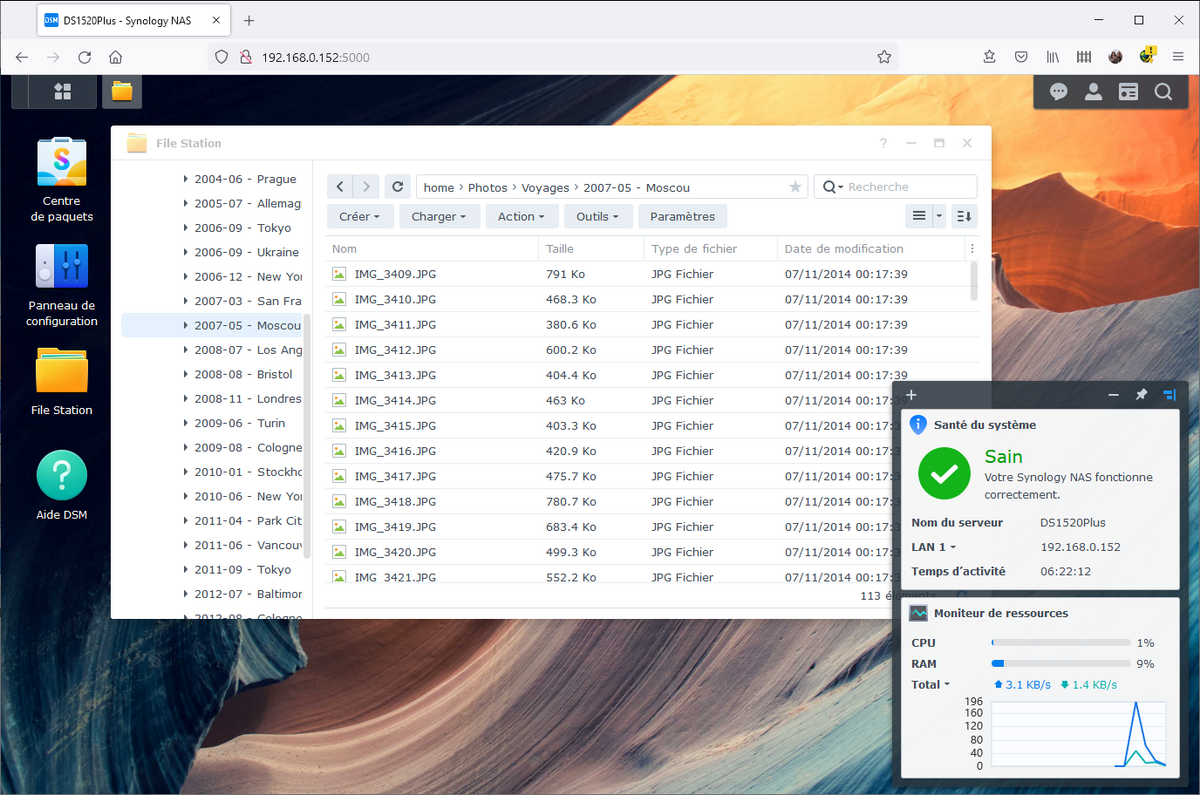Open the DSM user options icon
Screen dimensions: 1200x795
[x=1094, y=92]
